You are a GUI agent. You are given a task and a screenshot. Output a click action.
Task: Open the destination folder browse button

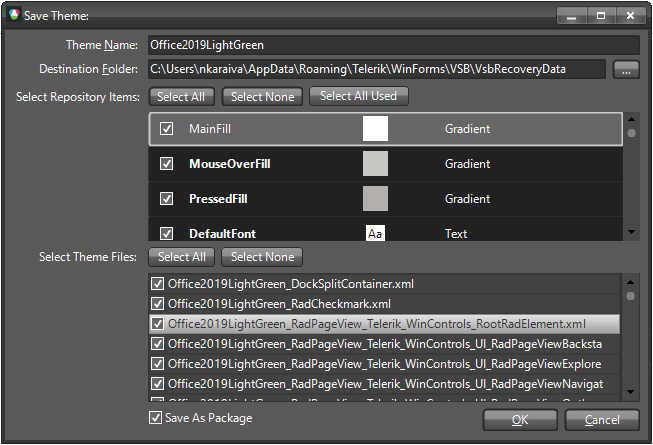pos(626,70)
